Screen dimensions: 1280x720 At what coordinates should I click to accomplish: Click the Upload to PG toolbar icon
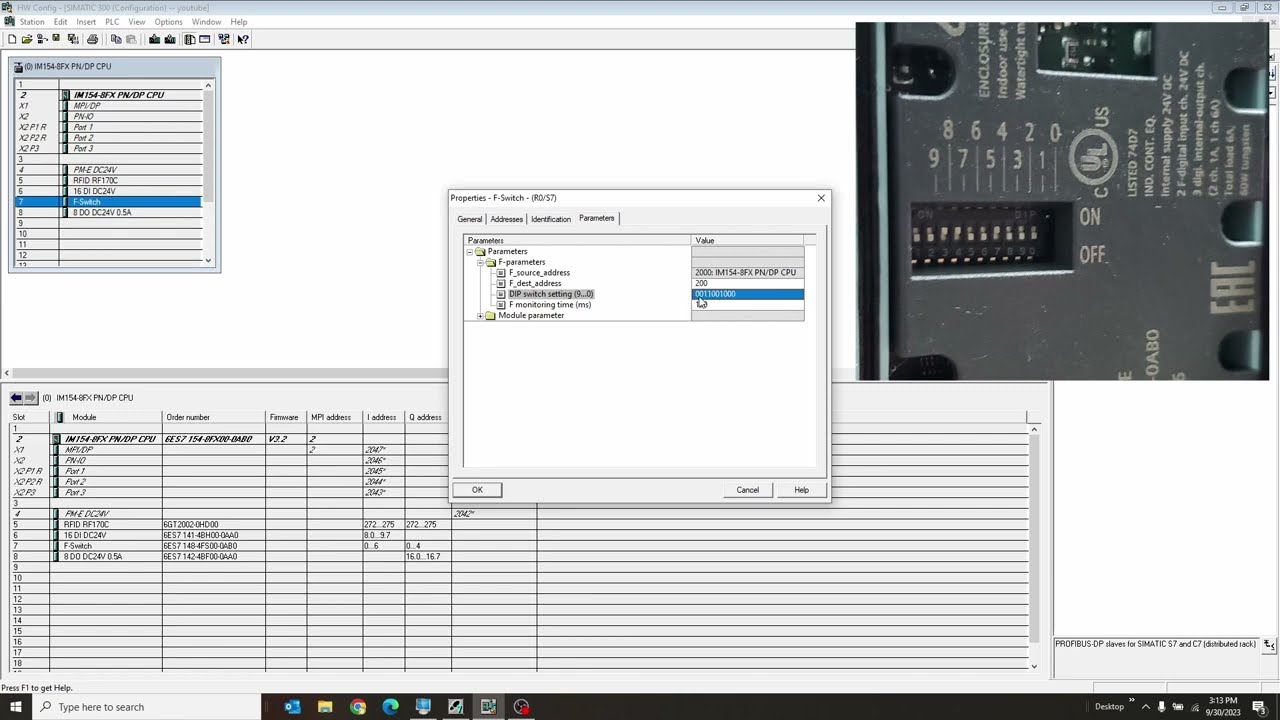pyautogui.click(x=170, y=39)
